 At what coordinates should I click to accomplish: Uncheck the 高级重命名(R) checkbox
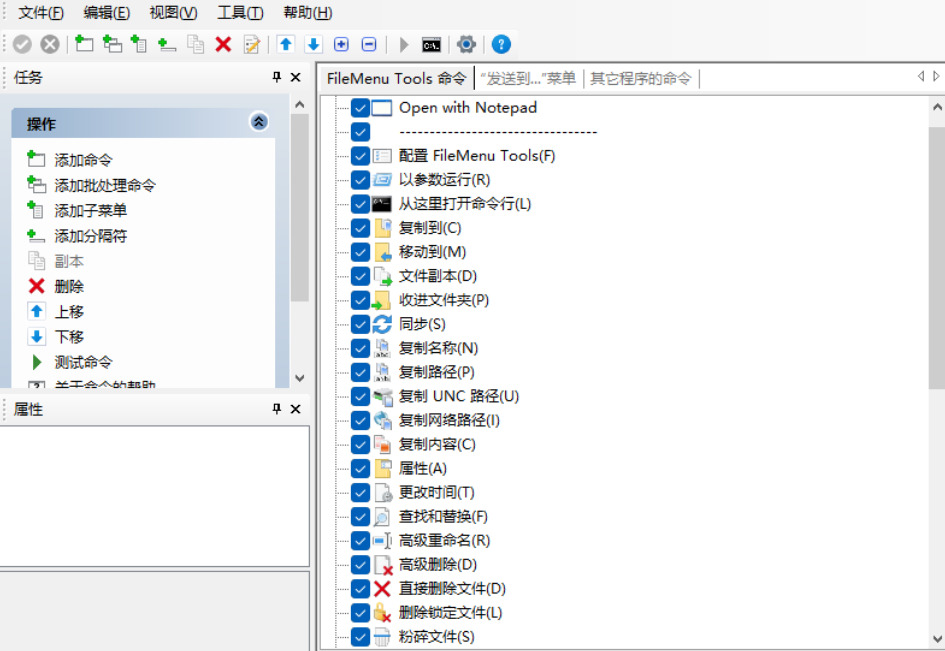pyautogui.click(x=360, y=541)
